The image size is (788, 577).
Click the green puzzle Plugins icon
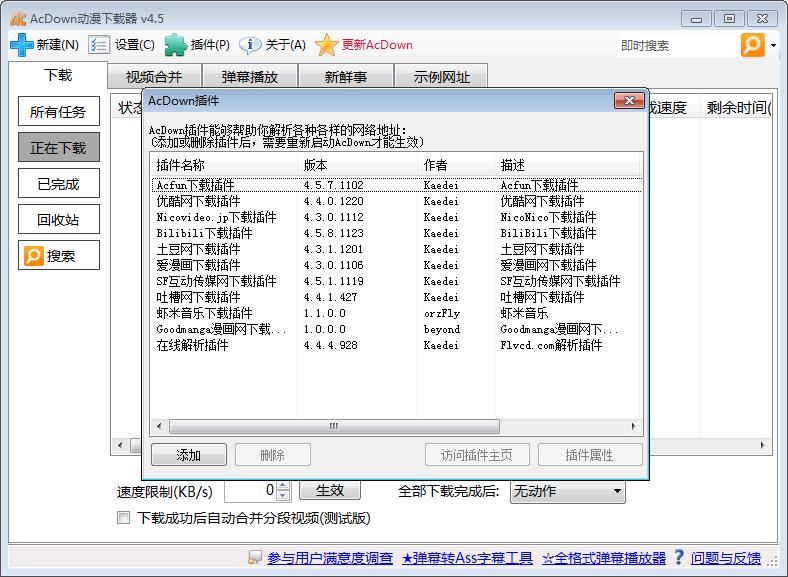[175, 45]
